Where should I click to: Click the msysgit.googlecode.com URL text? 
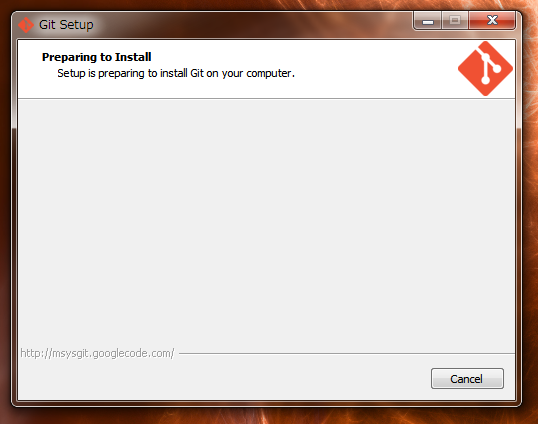(x=97, y=353)
